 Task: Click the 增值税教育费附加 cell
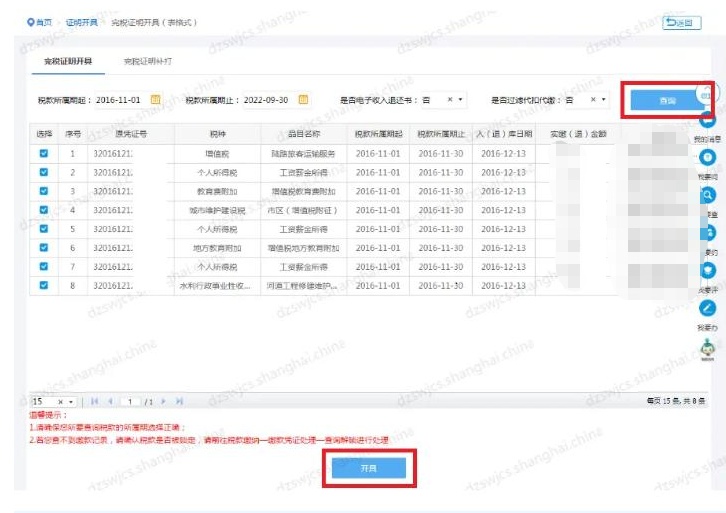coord(304,191)
